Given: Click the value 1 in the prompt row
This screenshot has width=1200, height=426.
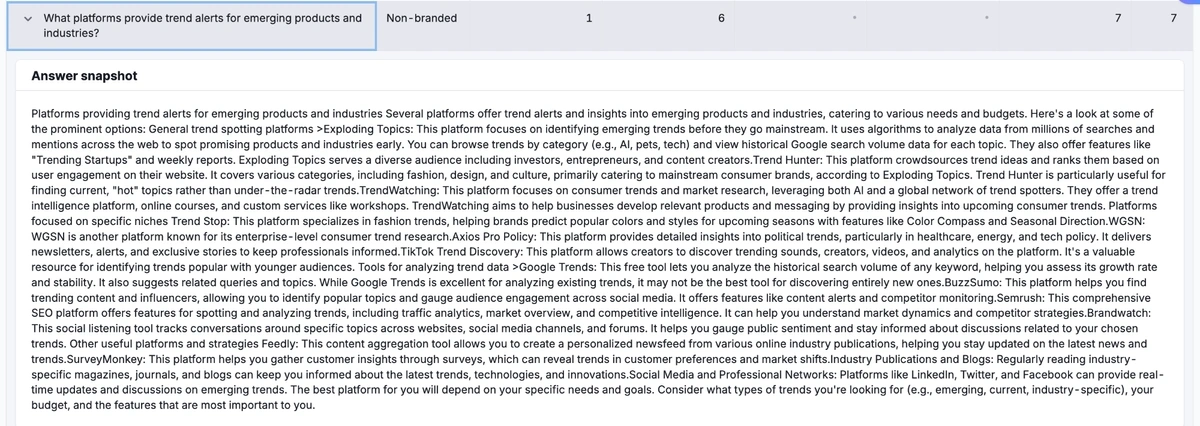Looking at the screenshot, I should coord(588,18).
